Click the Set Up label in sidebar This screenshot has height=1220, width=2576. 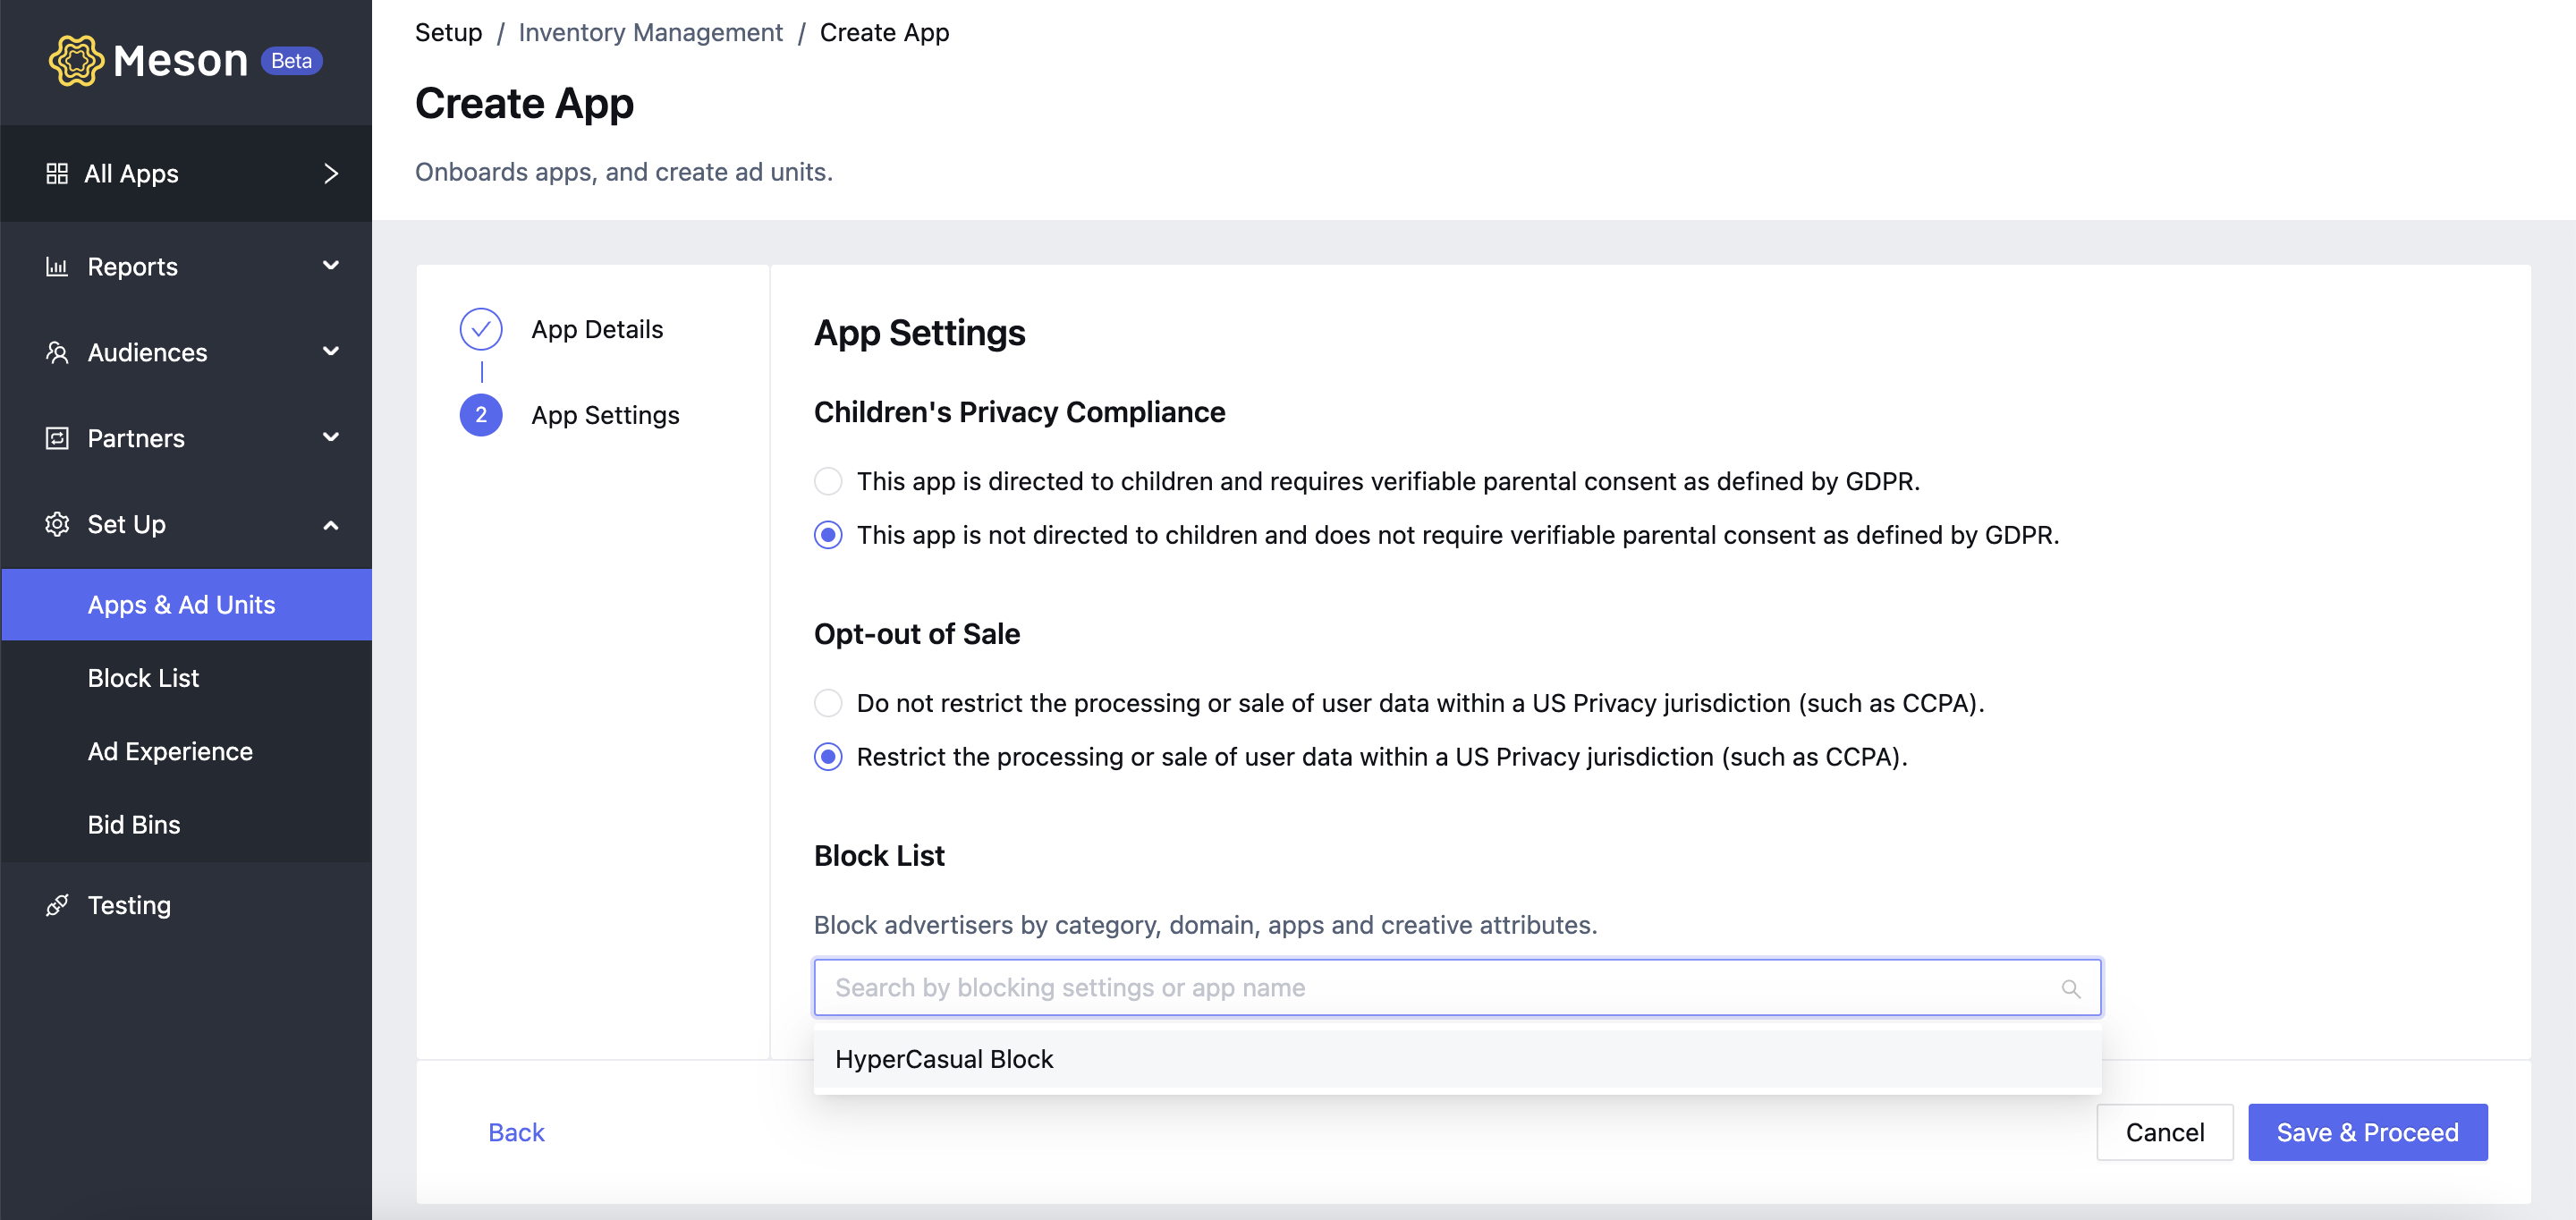(x=126, y=524)
